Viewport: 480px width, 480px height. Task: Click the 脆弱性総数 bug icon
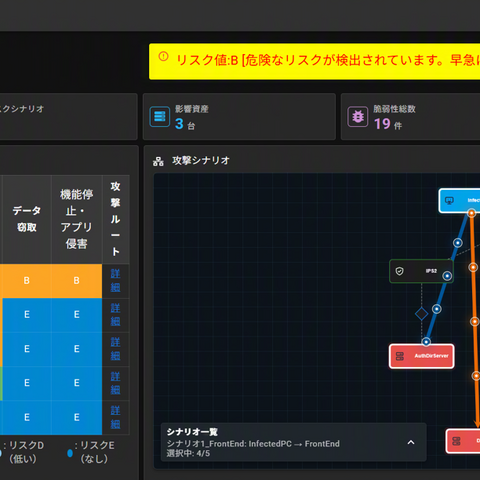coord(358,117)
